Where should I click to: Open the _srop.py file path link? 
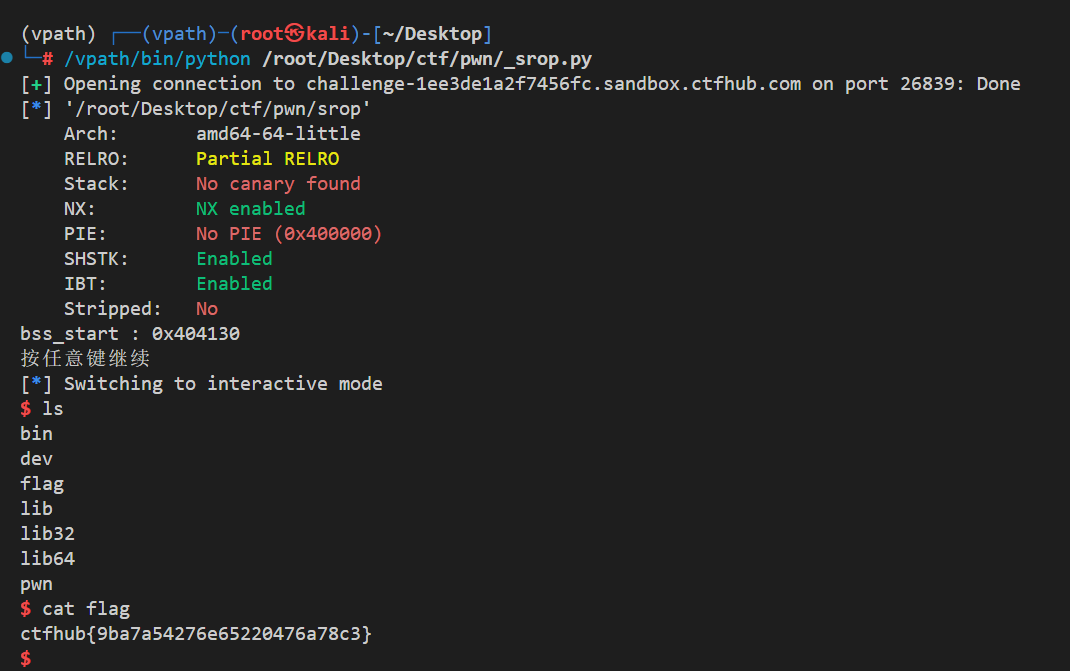pos(427,59)
